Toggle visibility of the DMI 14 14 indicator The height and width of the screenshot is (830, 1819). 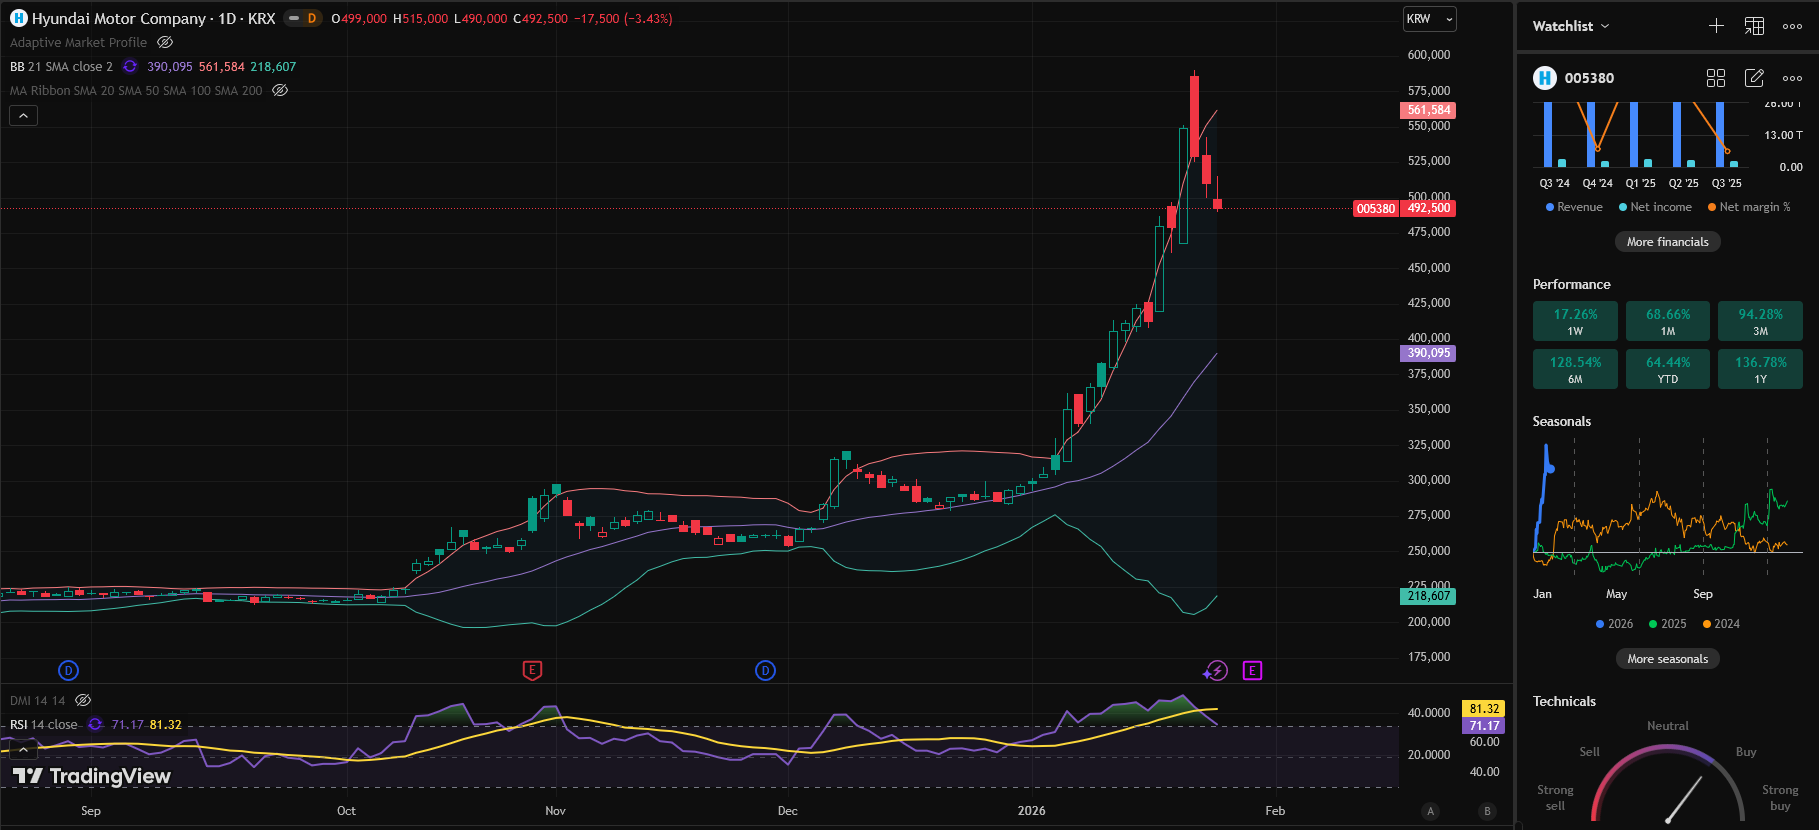click(84, 700)
